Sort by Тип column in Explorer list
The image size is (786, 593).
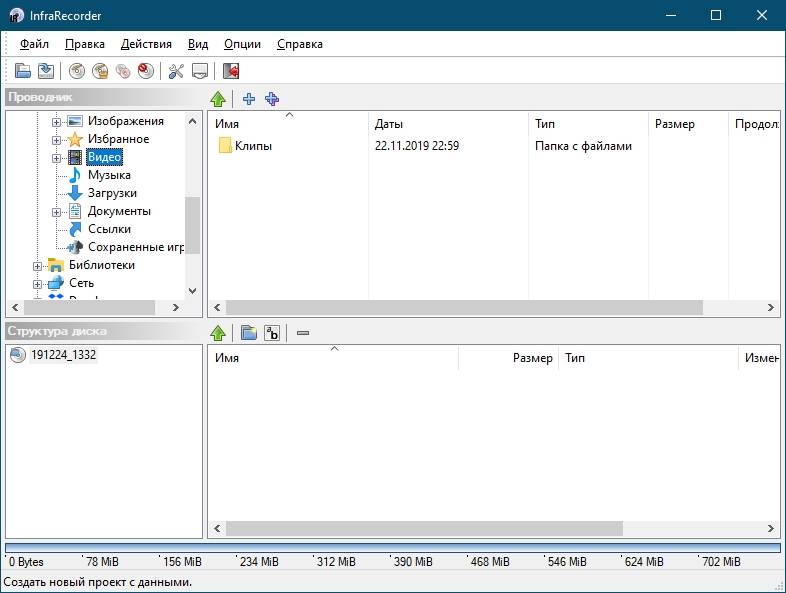pyautogui.click(x=588, y=124)
